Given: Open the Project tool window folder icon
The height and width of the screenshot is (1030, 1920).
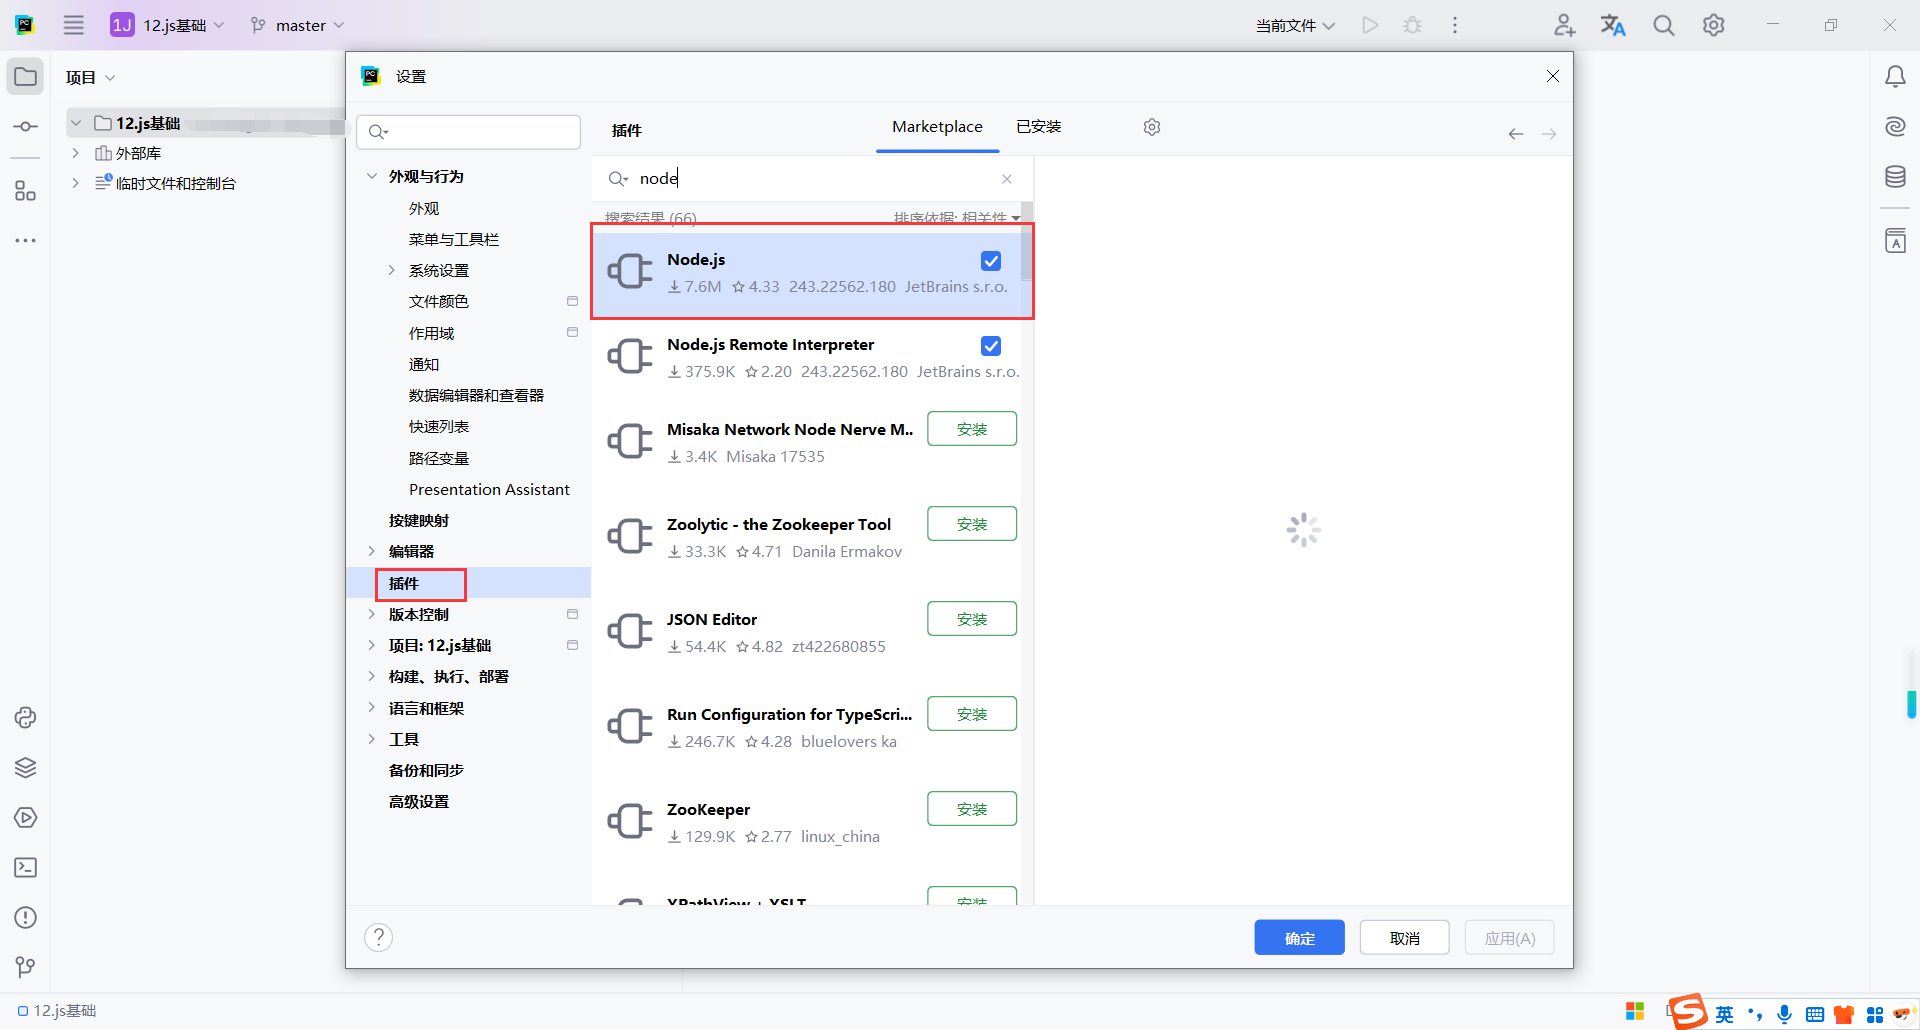Looking at the screenshot, I should pyautogui.click(x=25, y=77).
